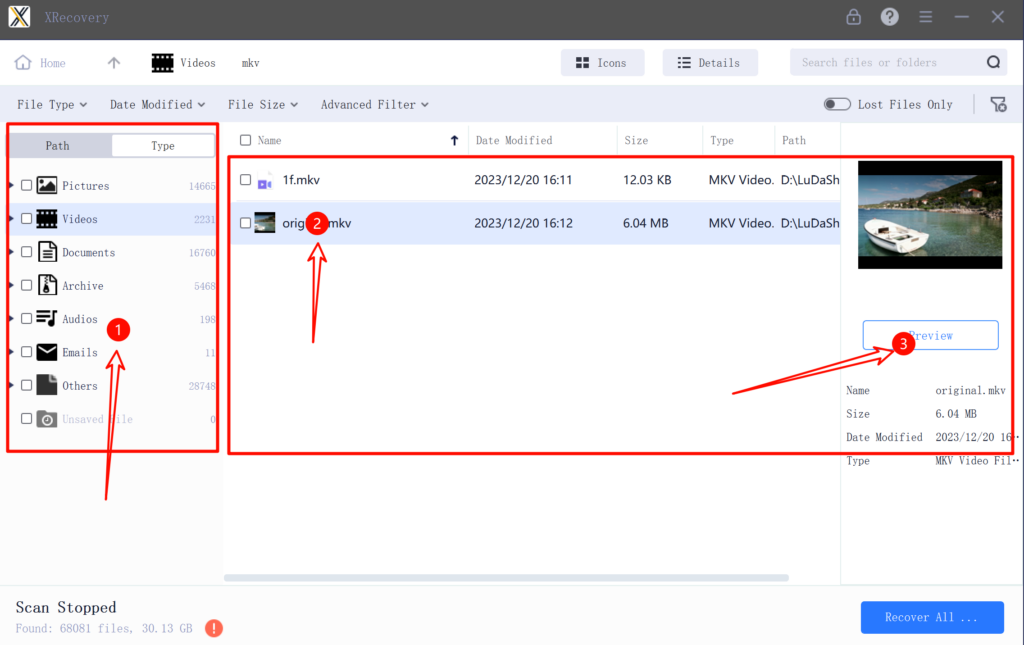Click the Emails category label
The image size is (1024, 645).
[80, 353]
